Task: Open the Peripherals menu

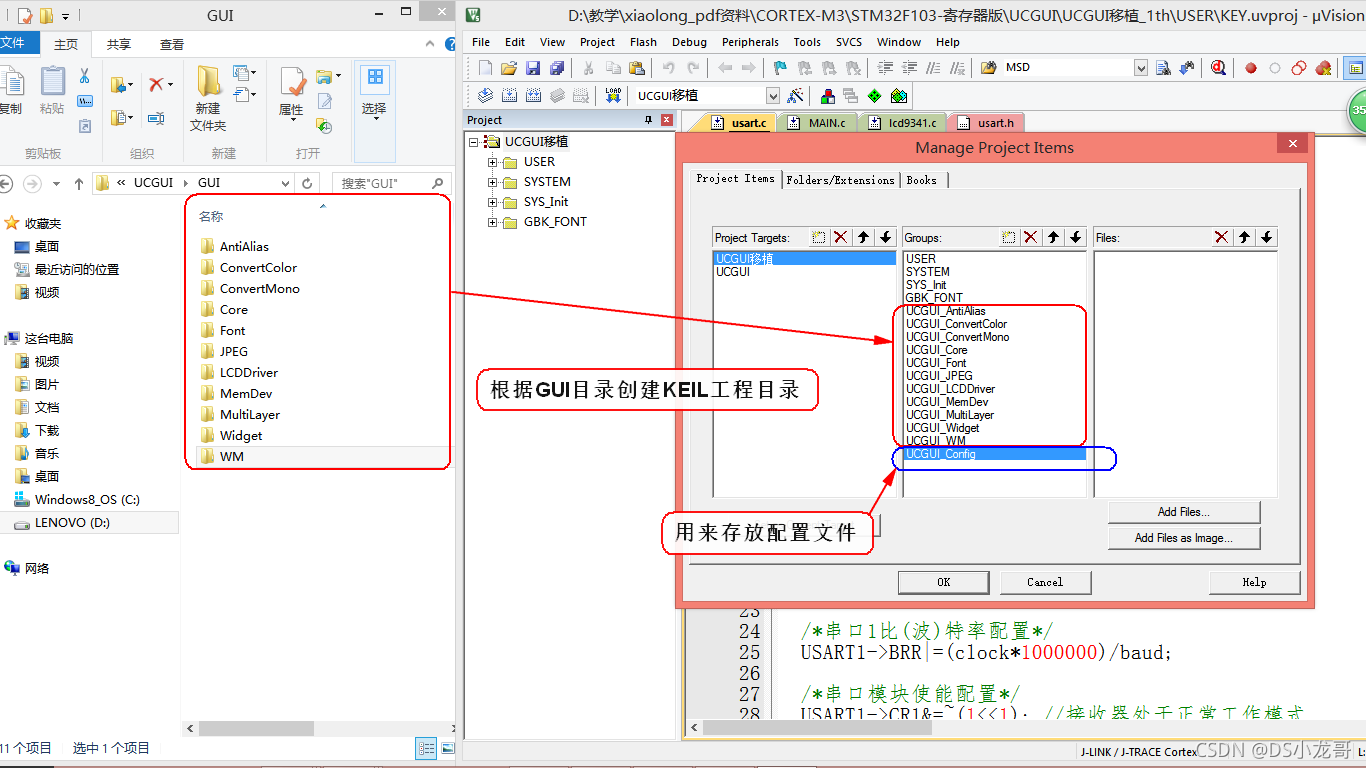Action: 750,42
